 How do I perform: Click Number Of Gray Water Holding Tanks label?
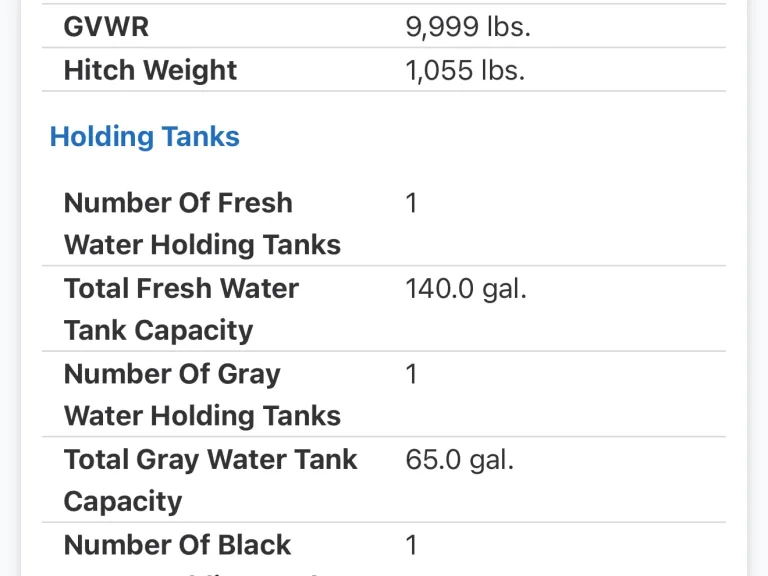(202, 395)
